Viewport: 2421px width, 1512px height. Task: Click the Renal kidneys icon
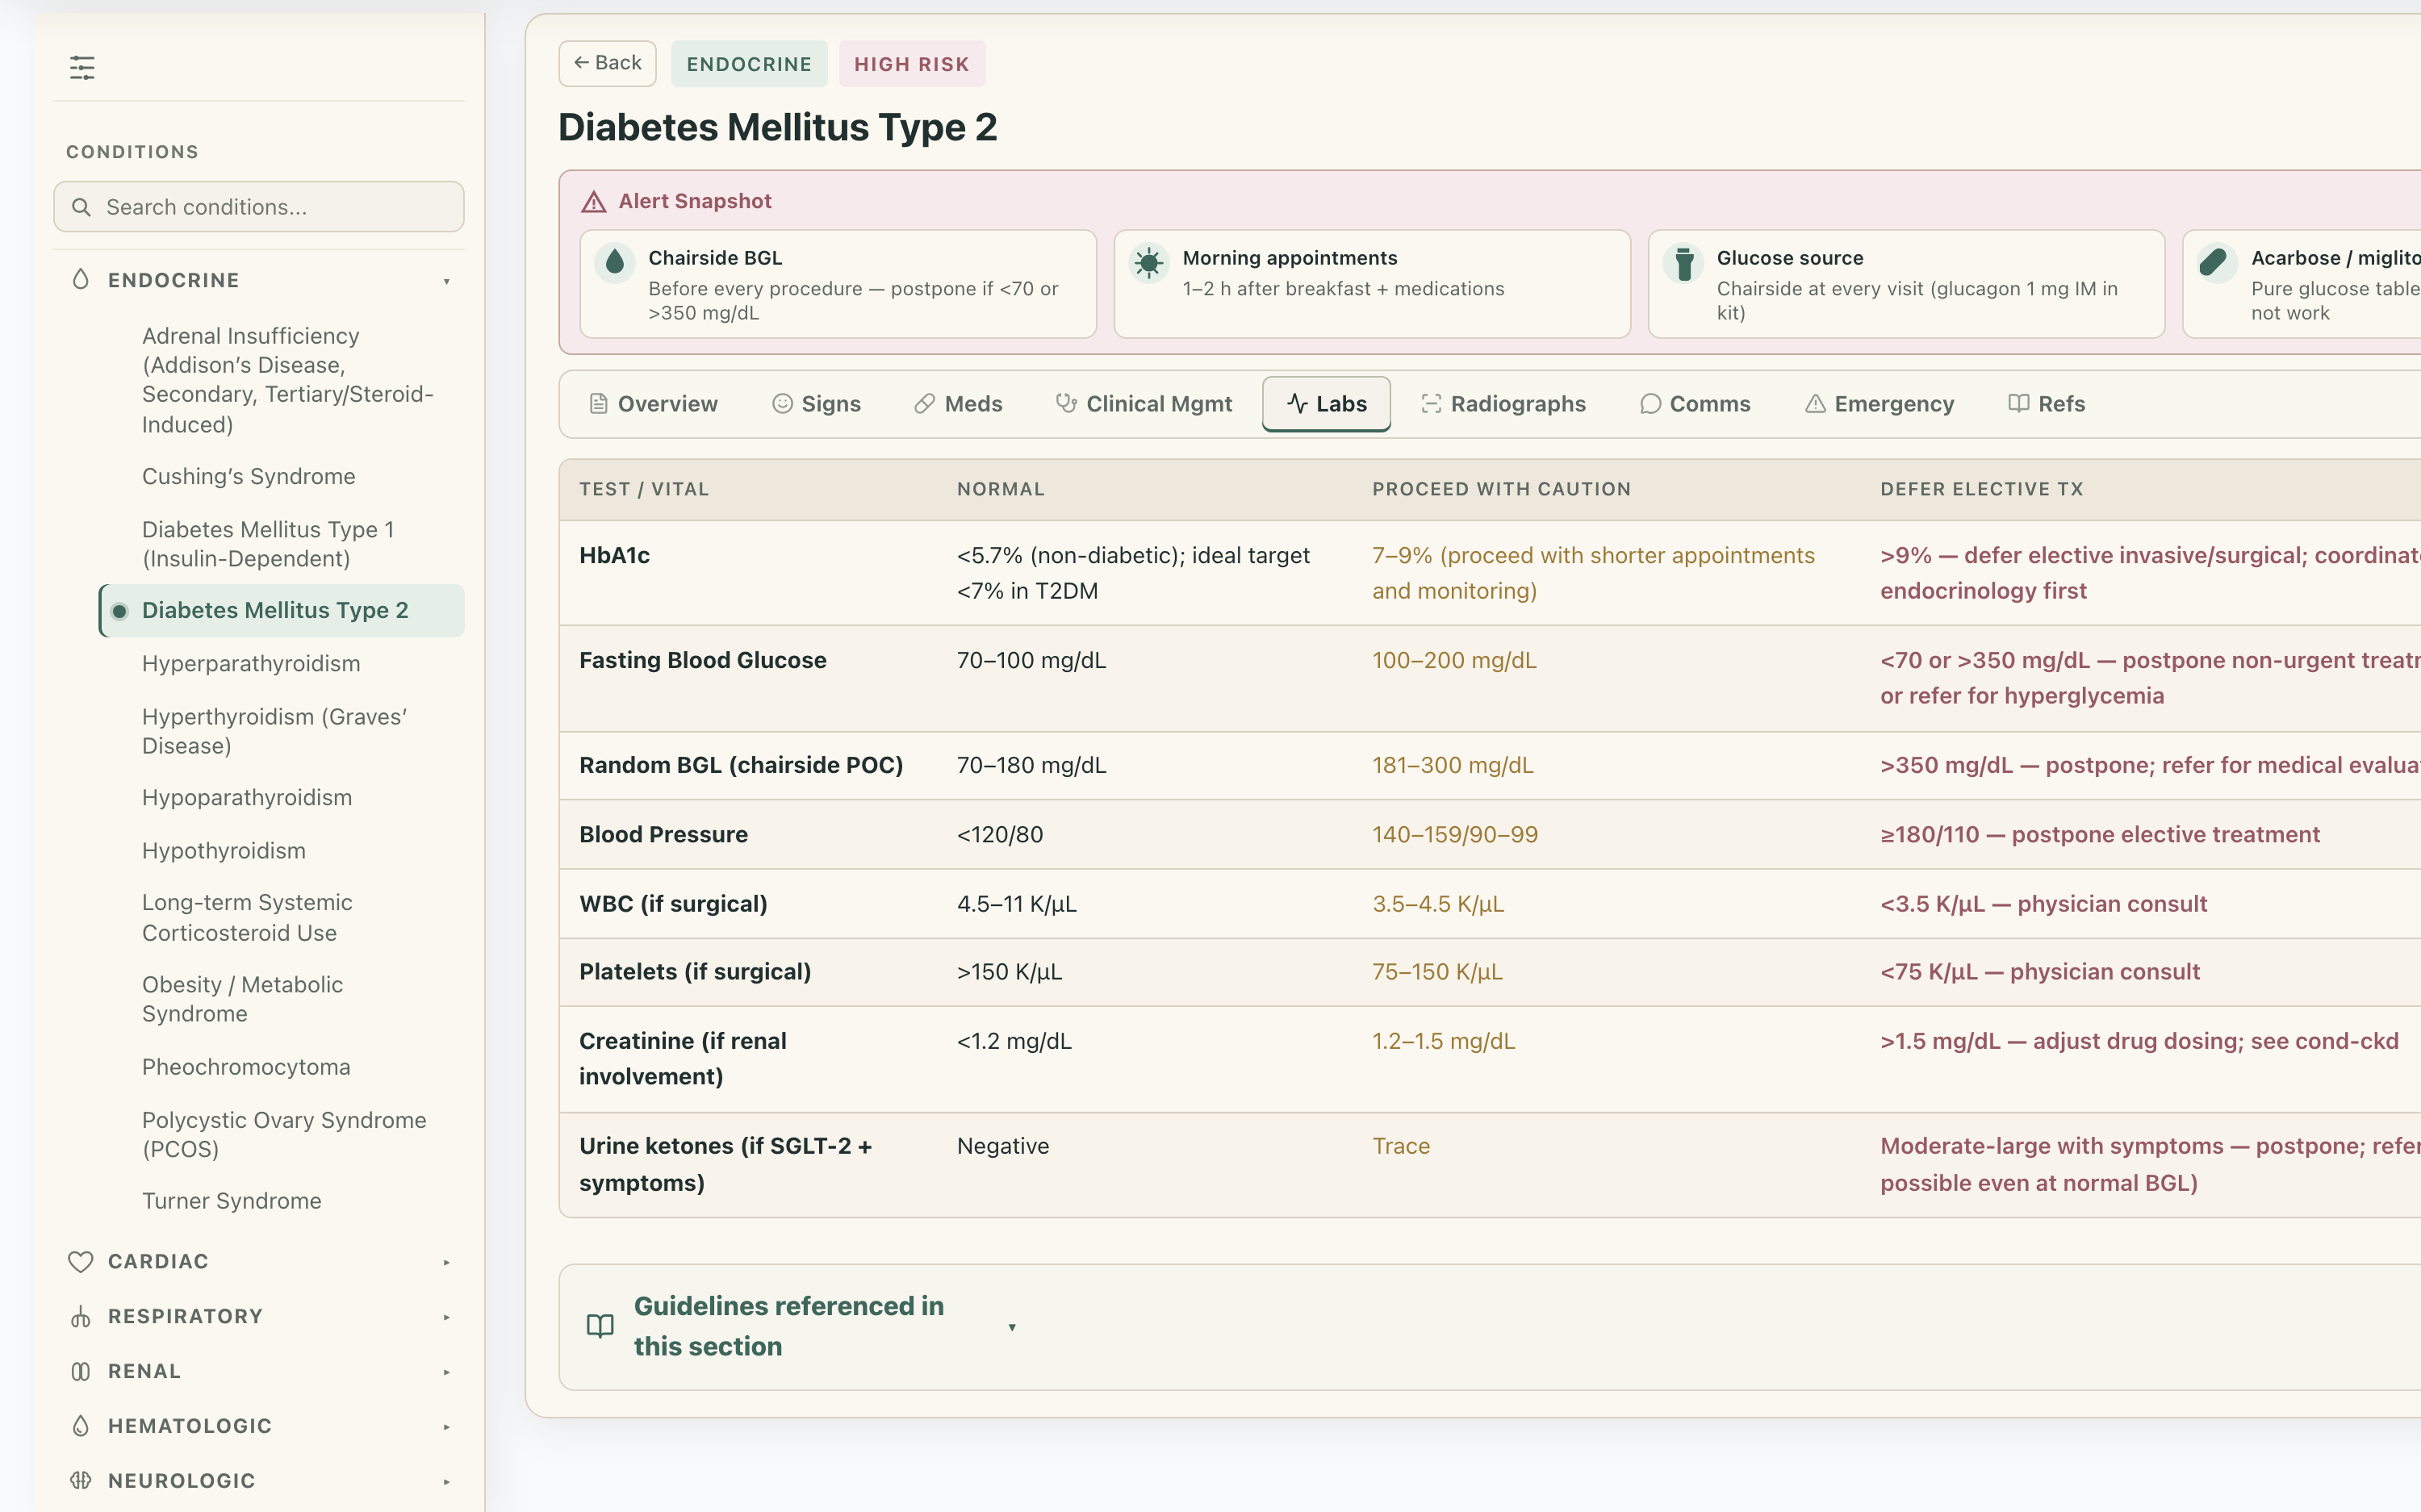click(81, 1372)
